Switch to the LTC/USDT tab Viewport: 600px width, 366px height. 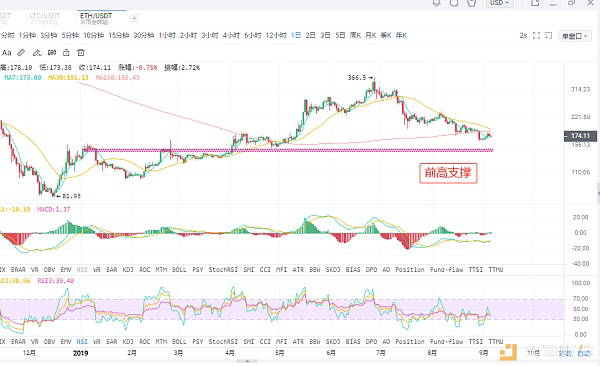[x=45, y=18]
